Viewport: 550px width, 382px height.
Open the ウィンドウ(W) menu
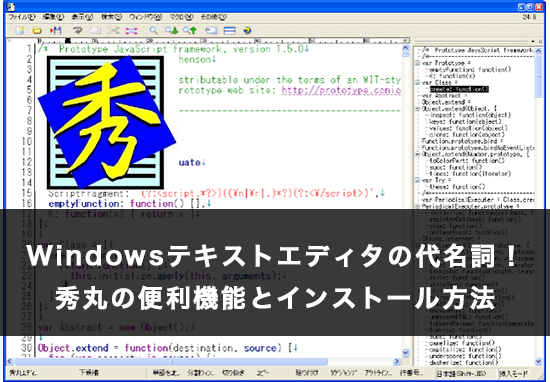point(146,17)
